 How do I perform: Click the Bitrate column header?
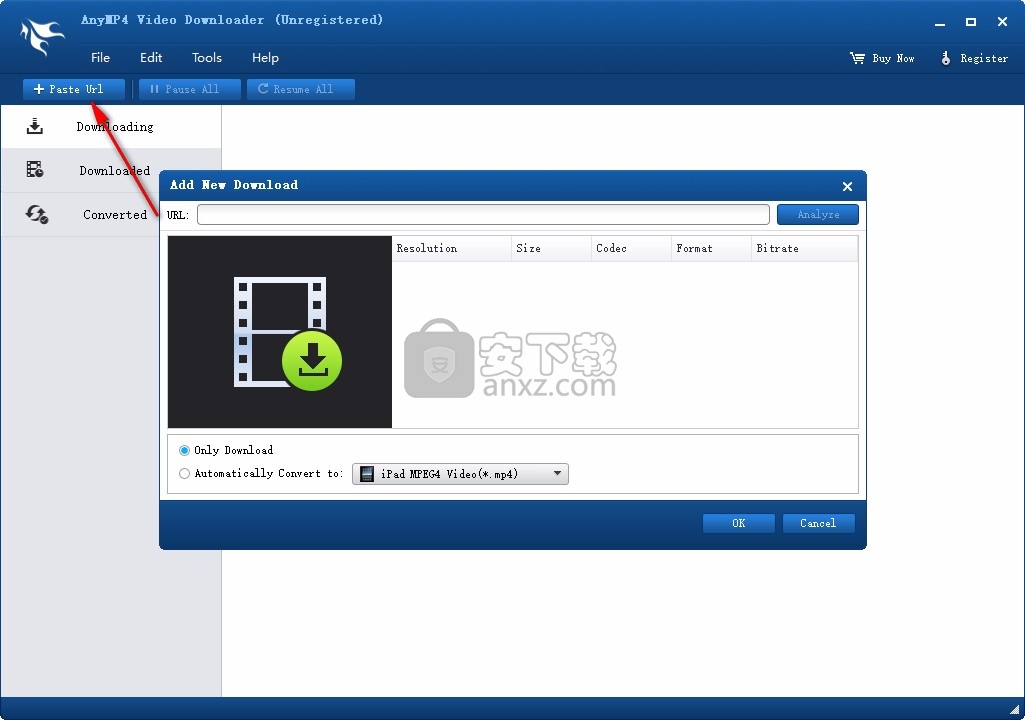click(805, 249)
